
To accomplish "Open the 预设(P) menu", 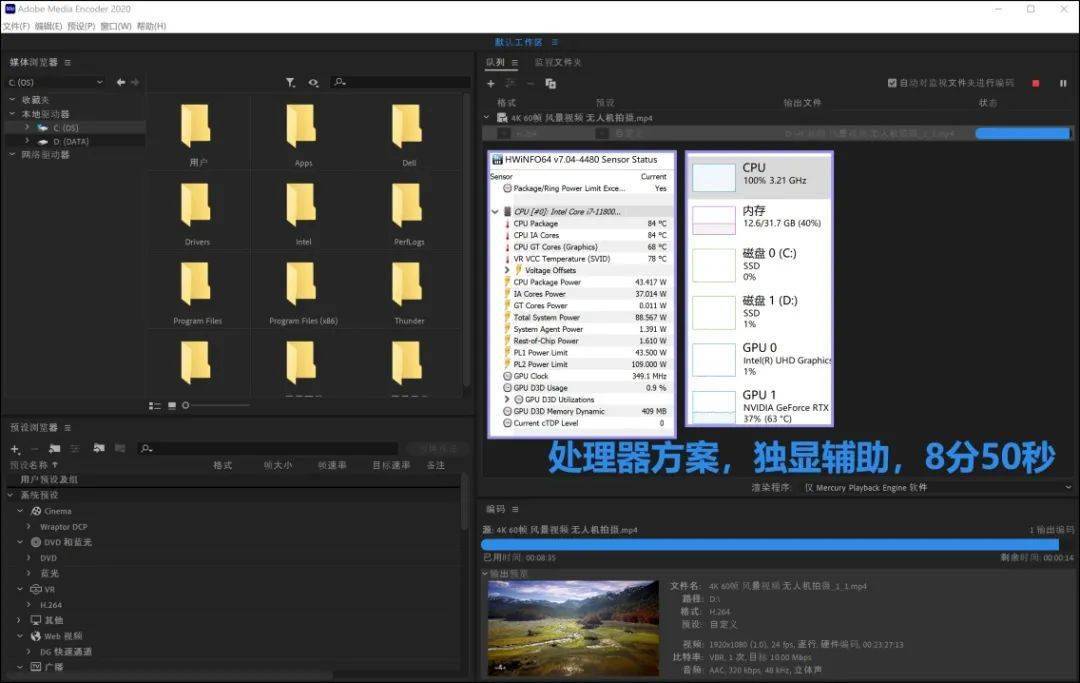I will [x=81, y=26].
